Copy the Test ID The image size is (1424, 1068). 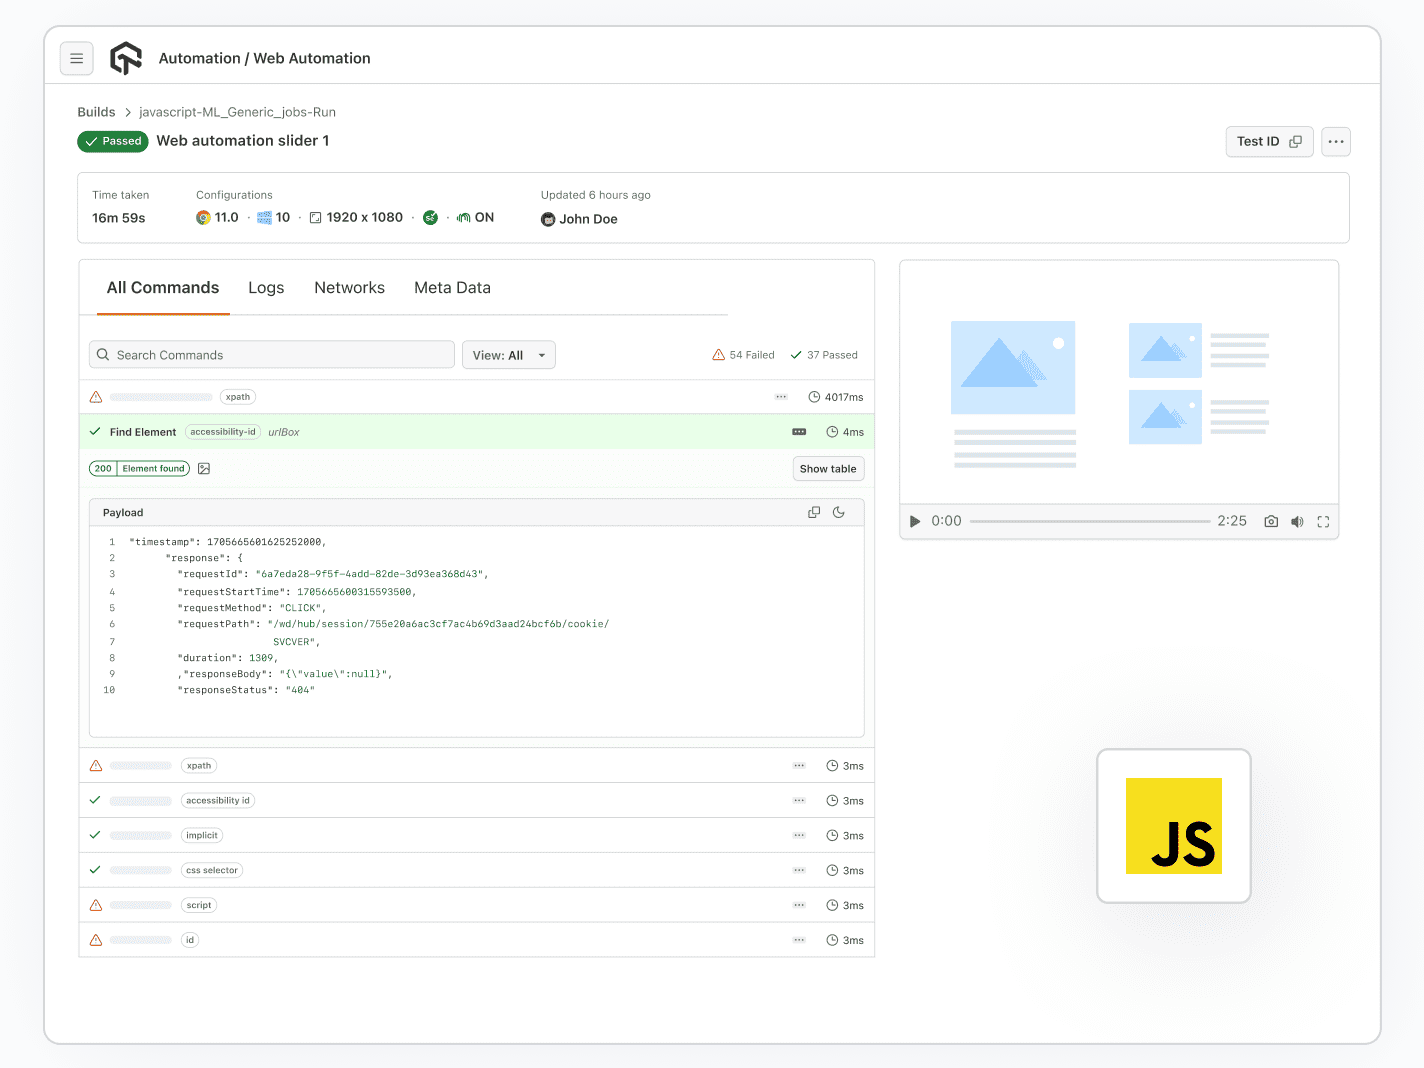[1297, 141]
